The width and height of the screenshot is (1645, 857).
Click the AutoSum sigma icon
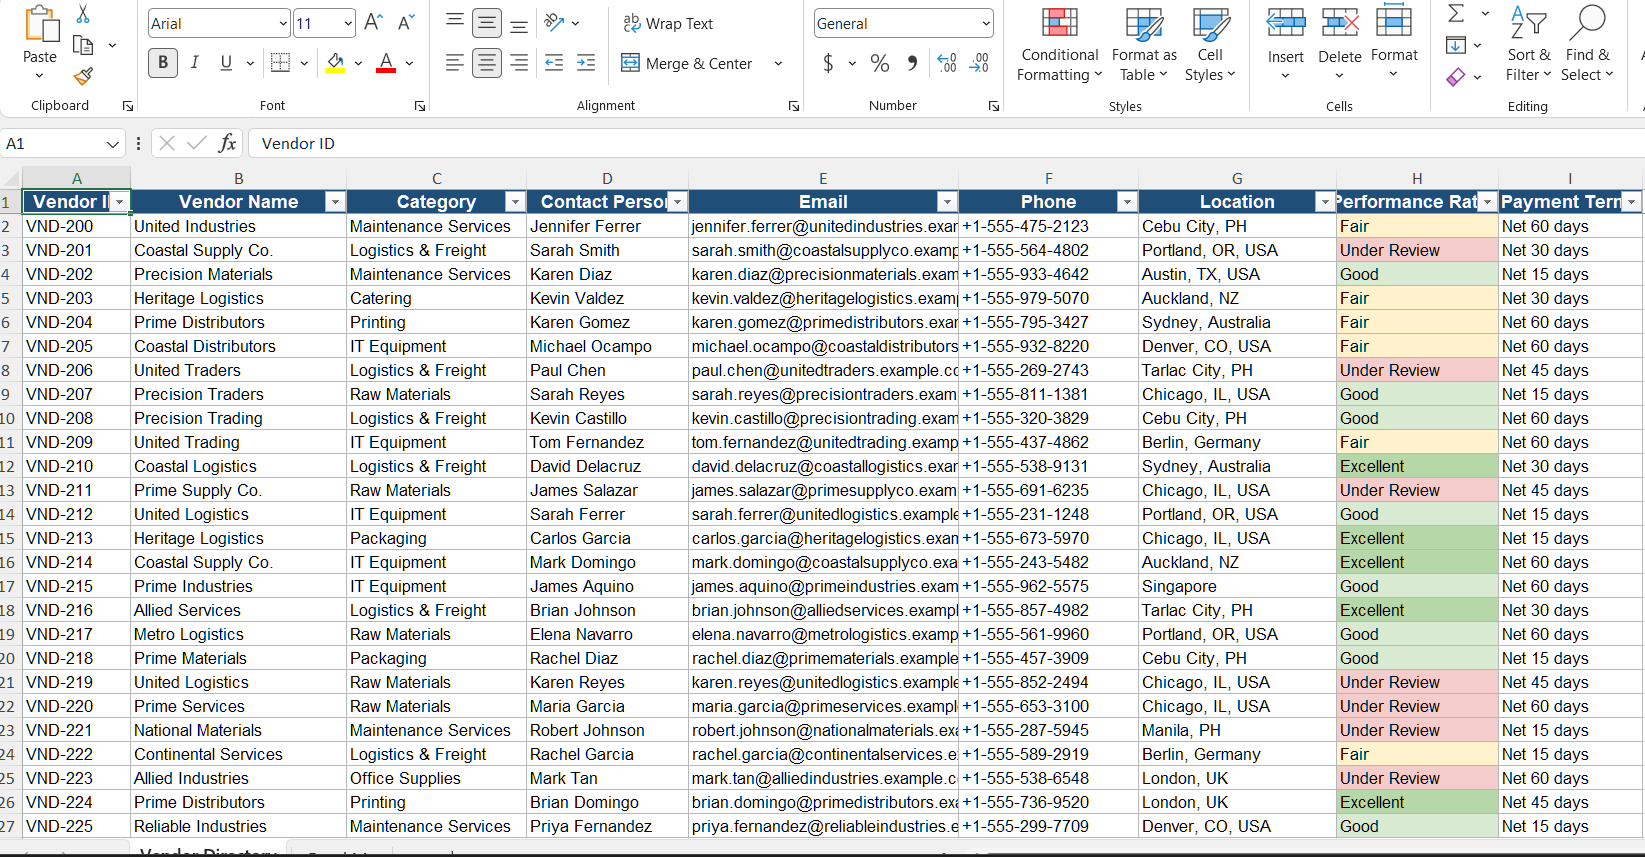[1457, 13]
